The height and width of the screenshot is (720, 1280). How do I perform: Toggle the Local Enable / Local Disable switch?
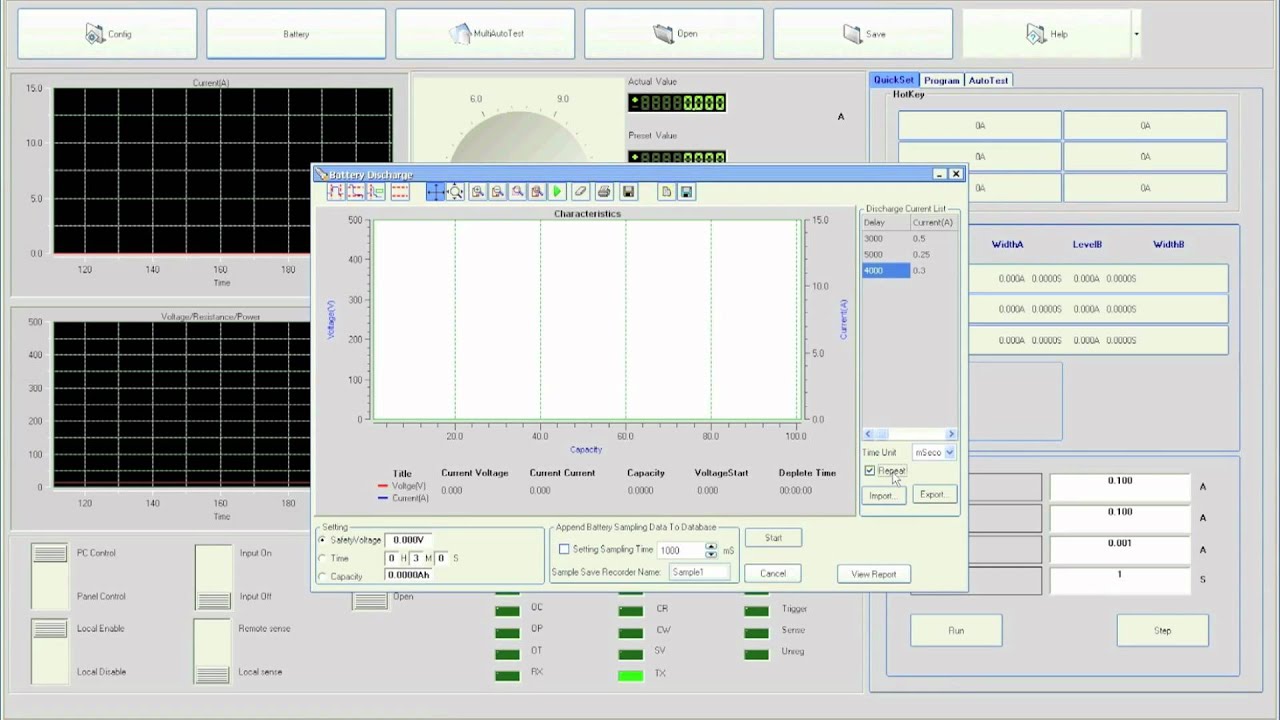click(x=49, y=651)
